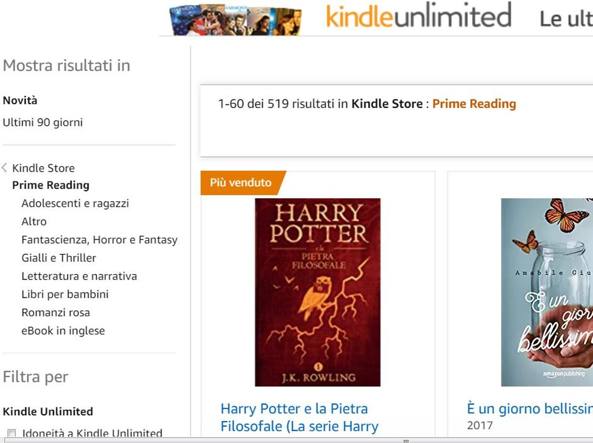Click the Più venduto badge

[x=243, y=183]
